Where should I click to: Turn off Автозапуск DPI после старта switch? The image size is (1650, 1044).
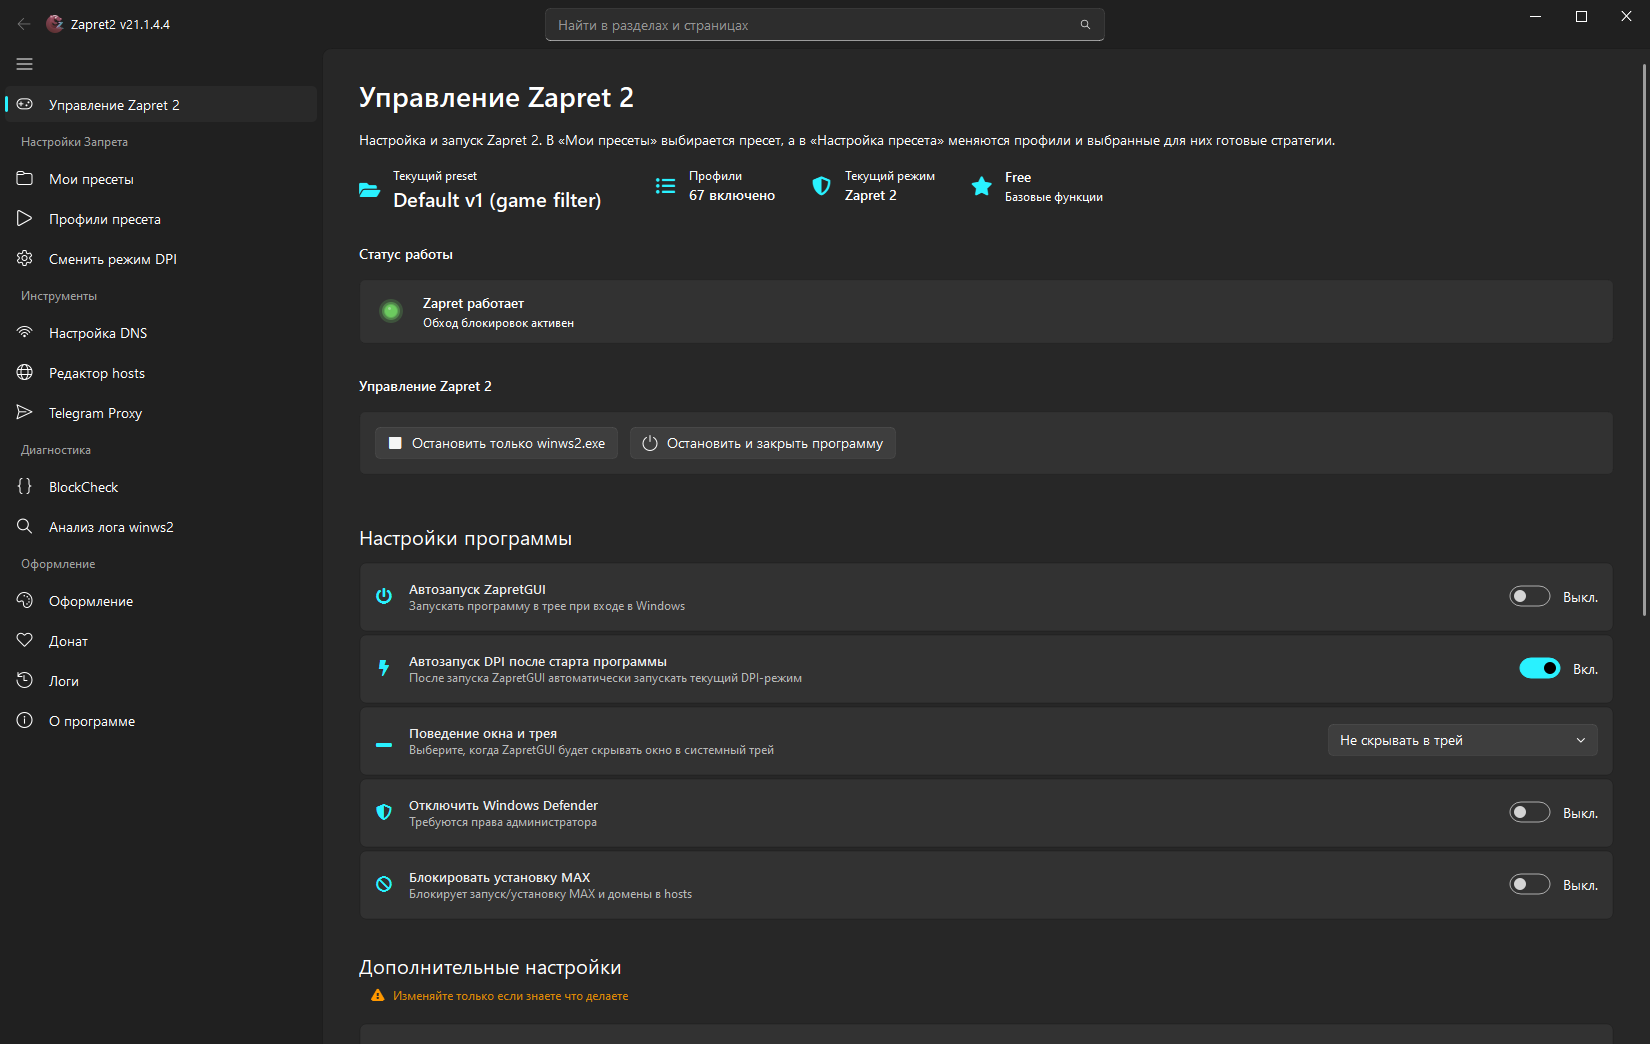(1540, 668)
